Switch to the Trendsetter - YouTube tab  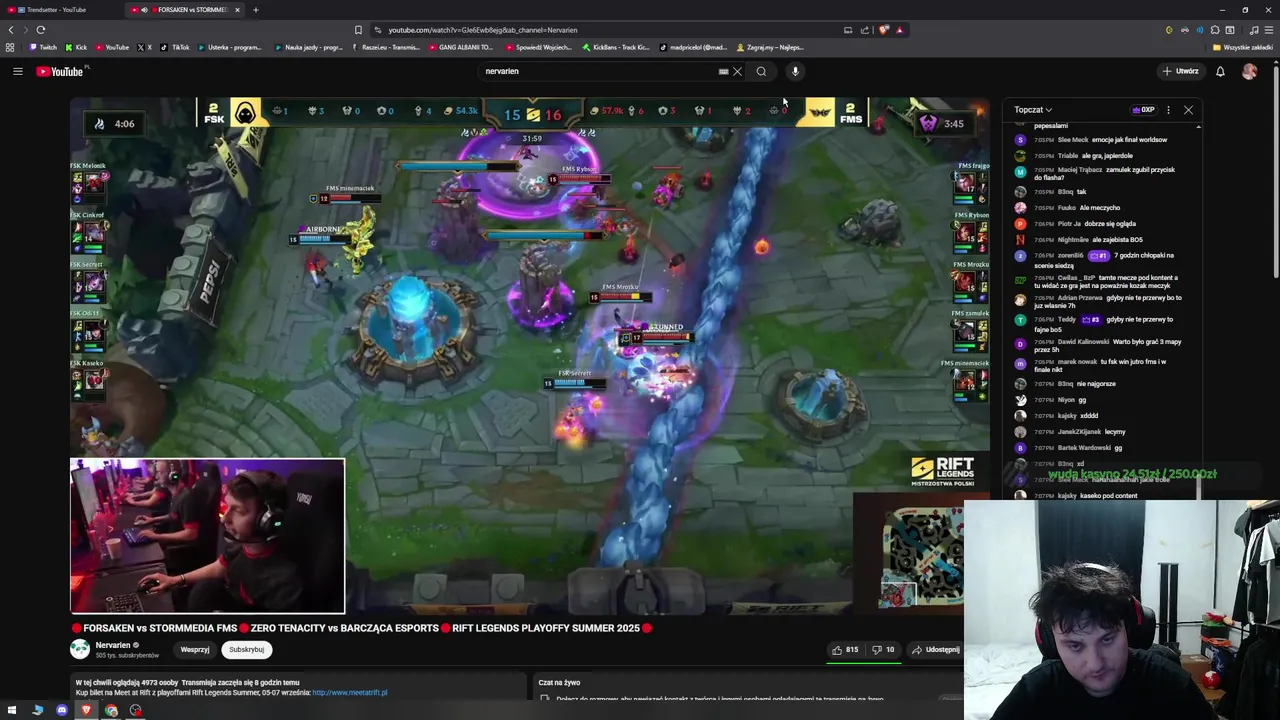[60, 10]
